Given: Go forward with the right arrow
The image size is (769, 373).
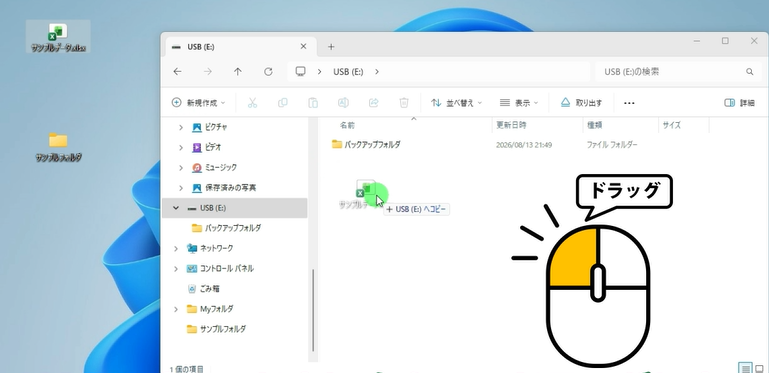Looking at the screenshot, I should pyautogui.click(x=208, y=72).
